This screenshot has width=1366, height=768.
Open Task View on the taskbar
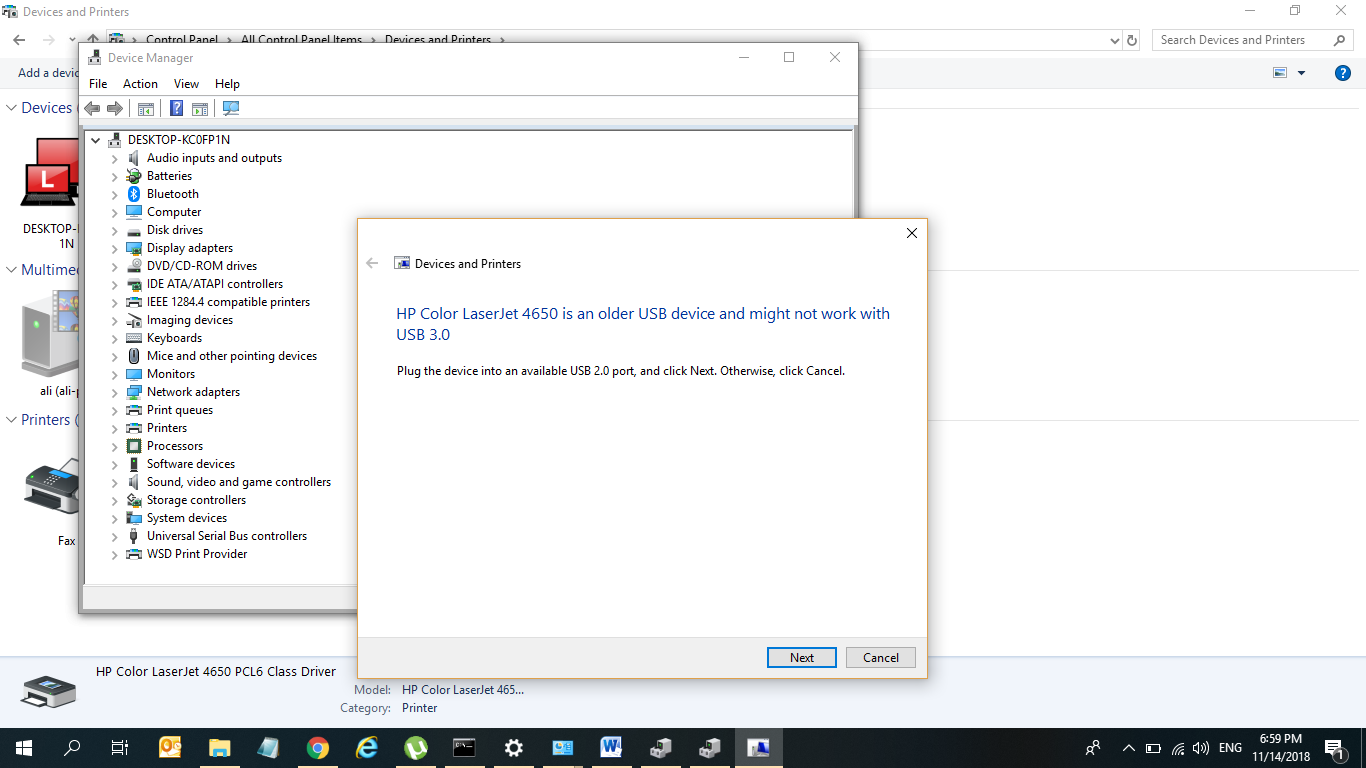pos(120,747)
